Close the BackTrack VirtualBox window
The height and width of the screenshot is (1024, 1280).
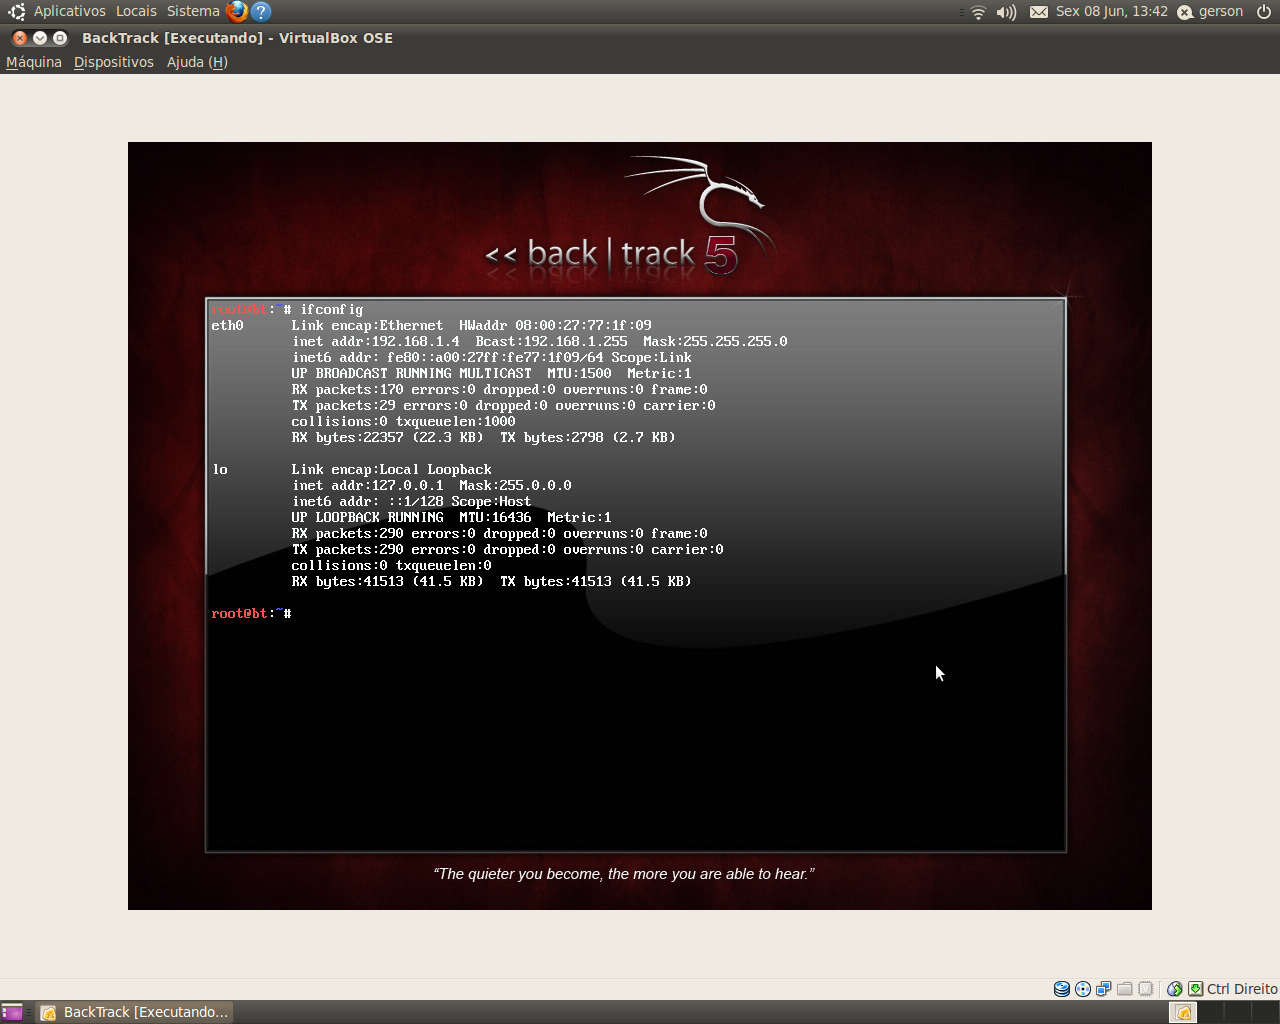pos(20,38)
